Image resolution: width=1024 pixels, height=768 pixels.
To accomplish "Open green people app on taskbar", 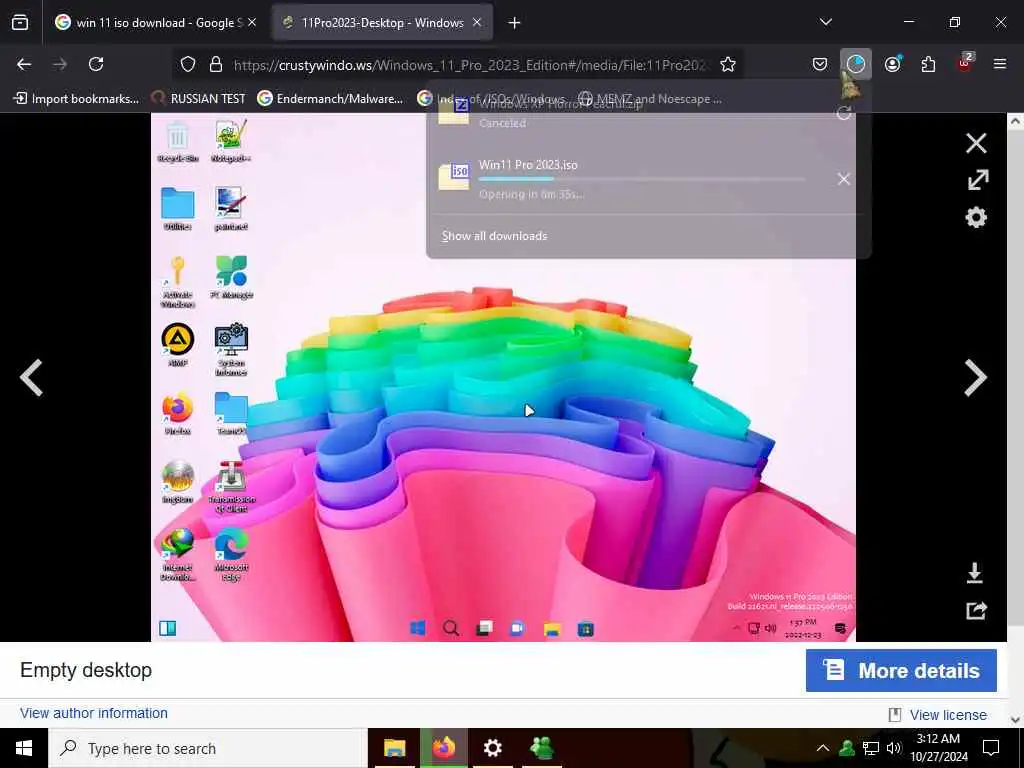I will (x=541, y=748).
